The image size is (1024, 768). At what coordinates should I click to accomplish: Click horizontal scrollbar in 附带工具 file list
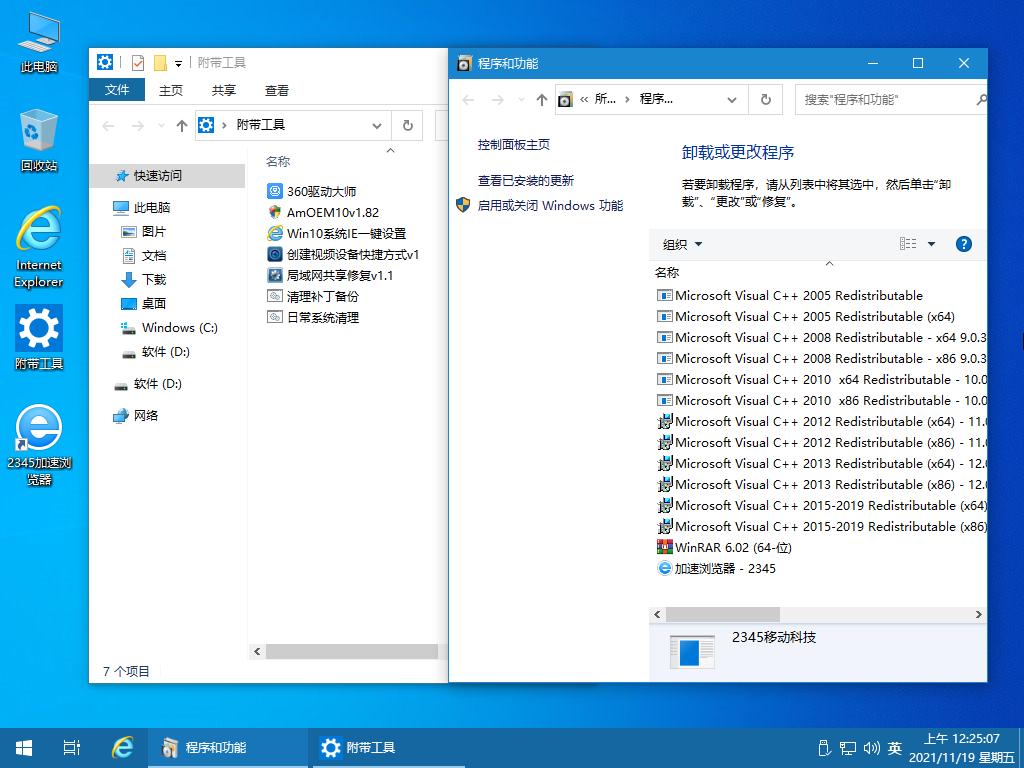(x=351, y=651)
